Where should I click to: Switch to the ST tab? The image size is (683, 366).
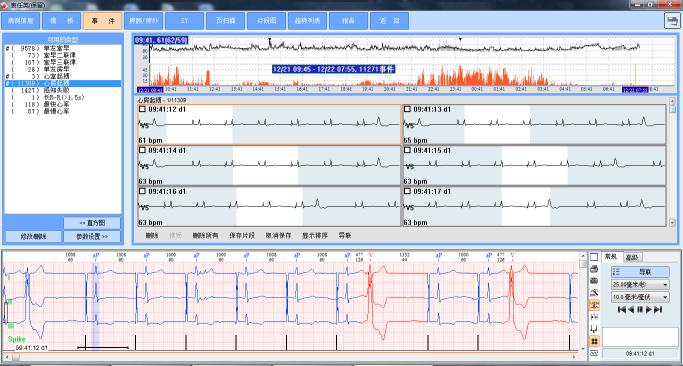(185, 21)
